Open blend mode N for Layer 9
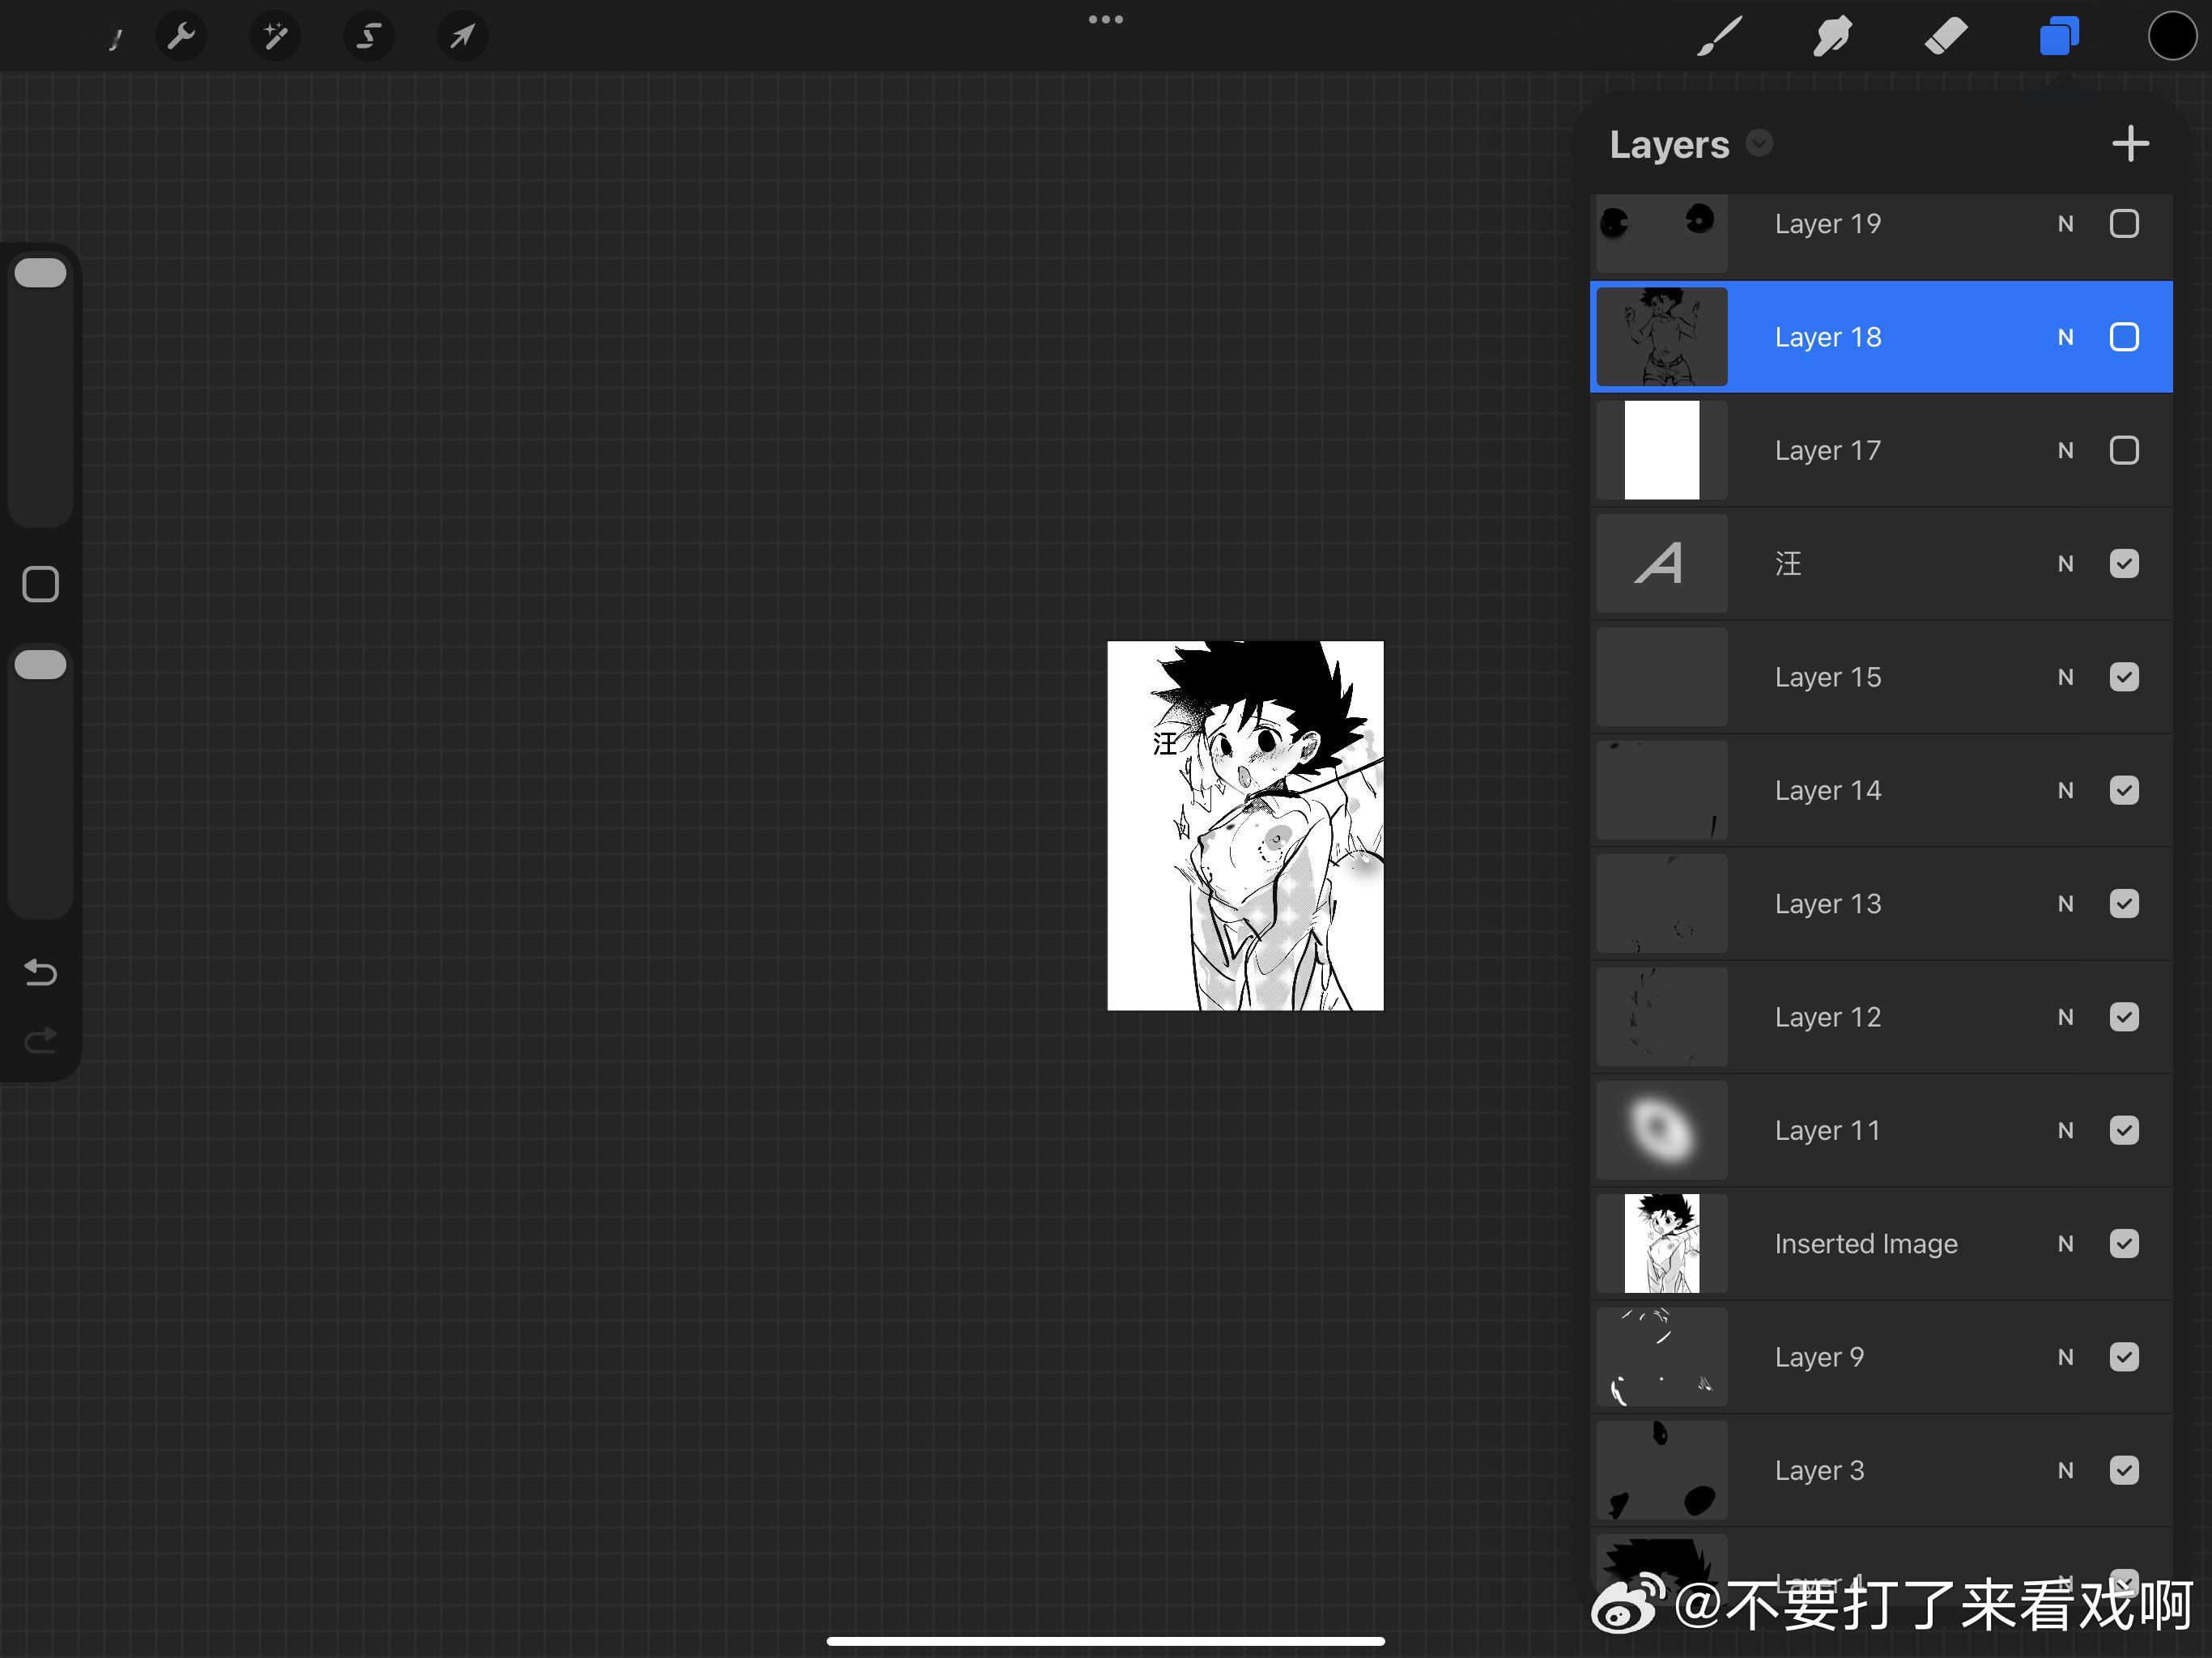The image size is (2212, 1658). coord(2065,1357)
